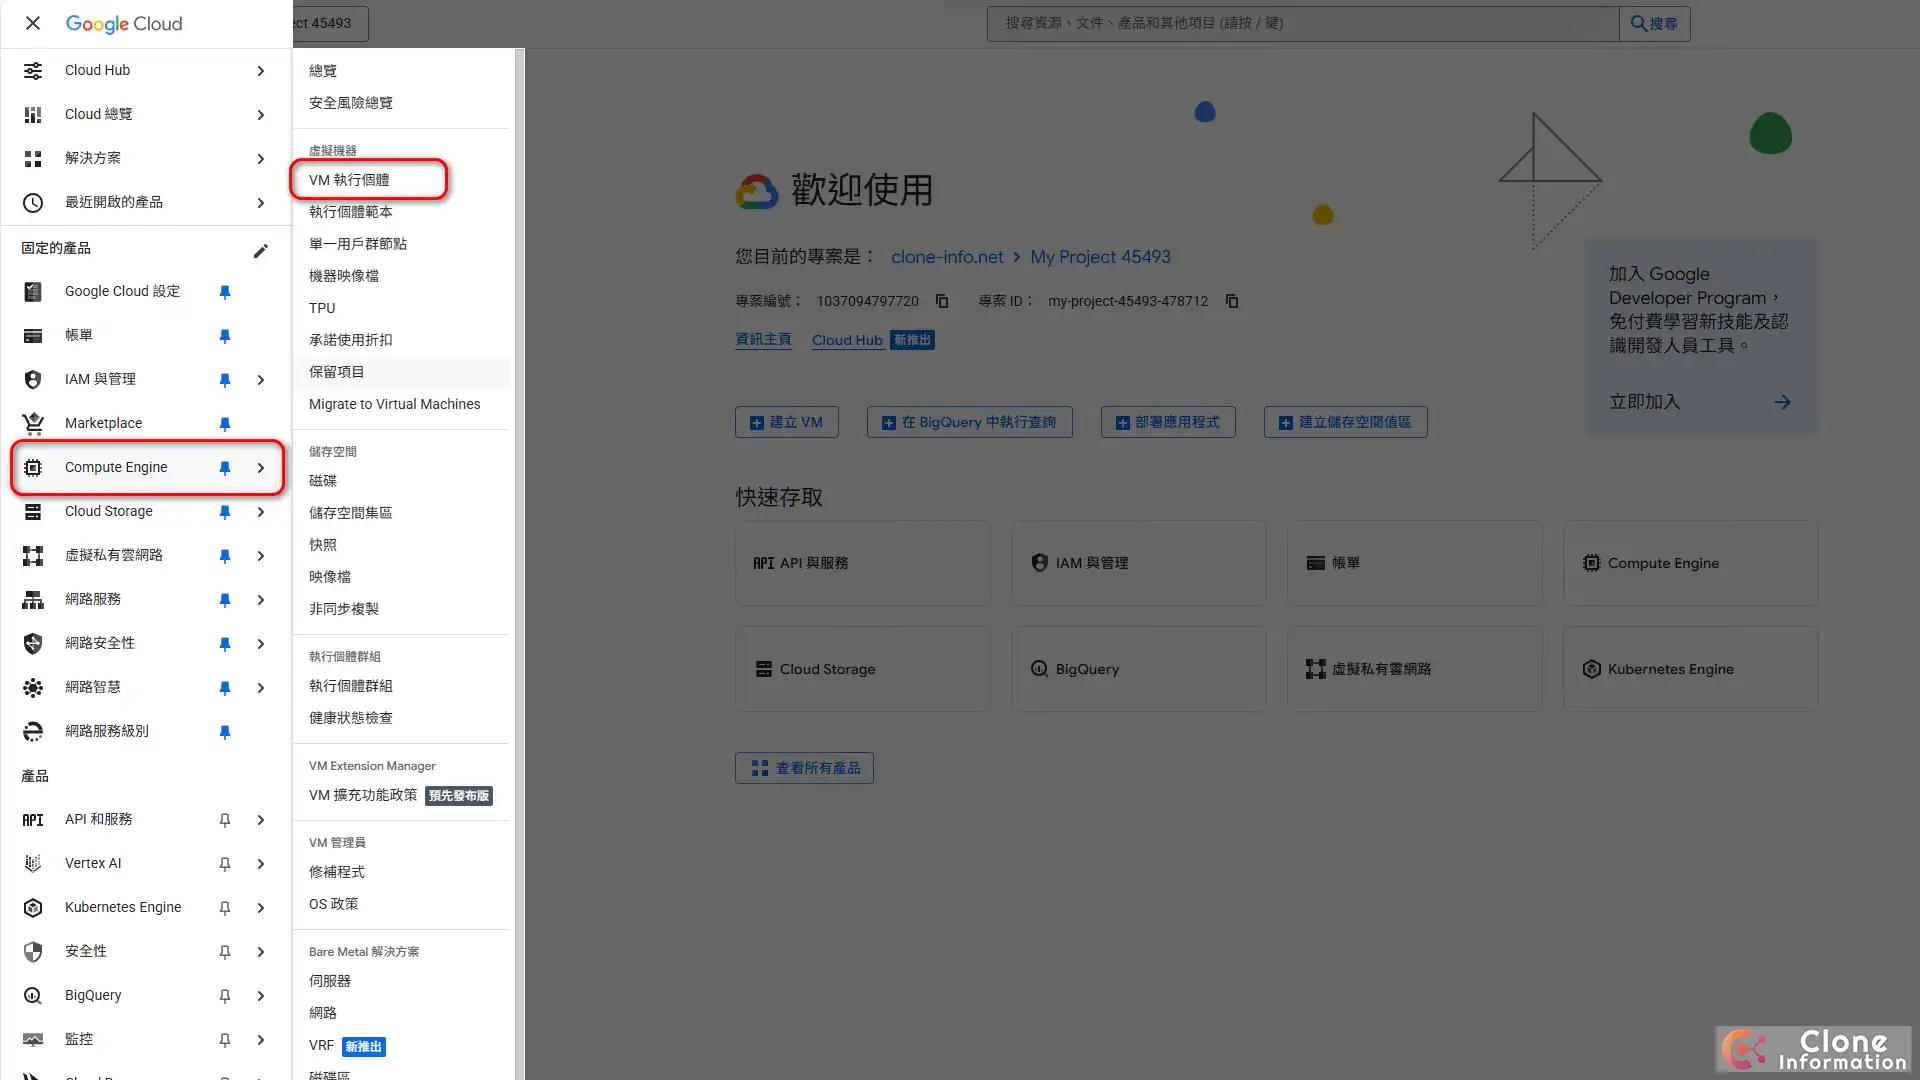Screen dimensions: 1920x1080
Task: Click the copy icon next to 專案編號
Action: point(941,301)
